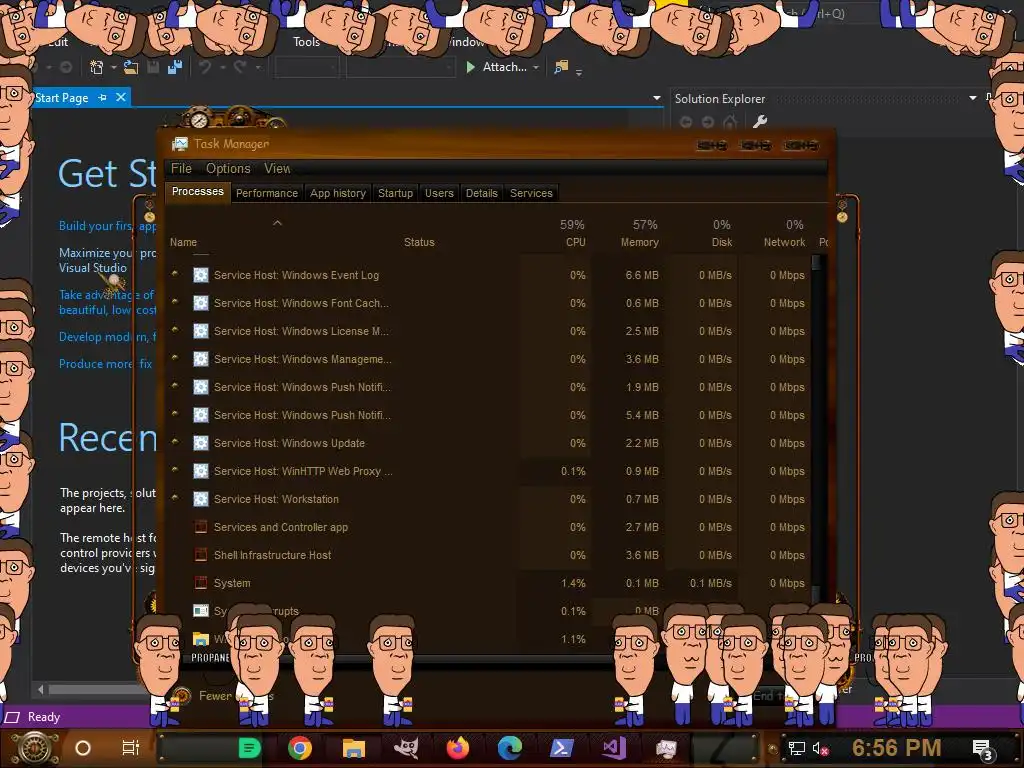Click the Undo arrow in Visual Studio toolbar
Image resolution: width=1024 pixels, height=768 pixels.
point(205,67)
